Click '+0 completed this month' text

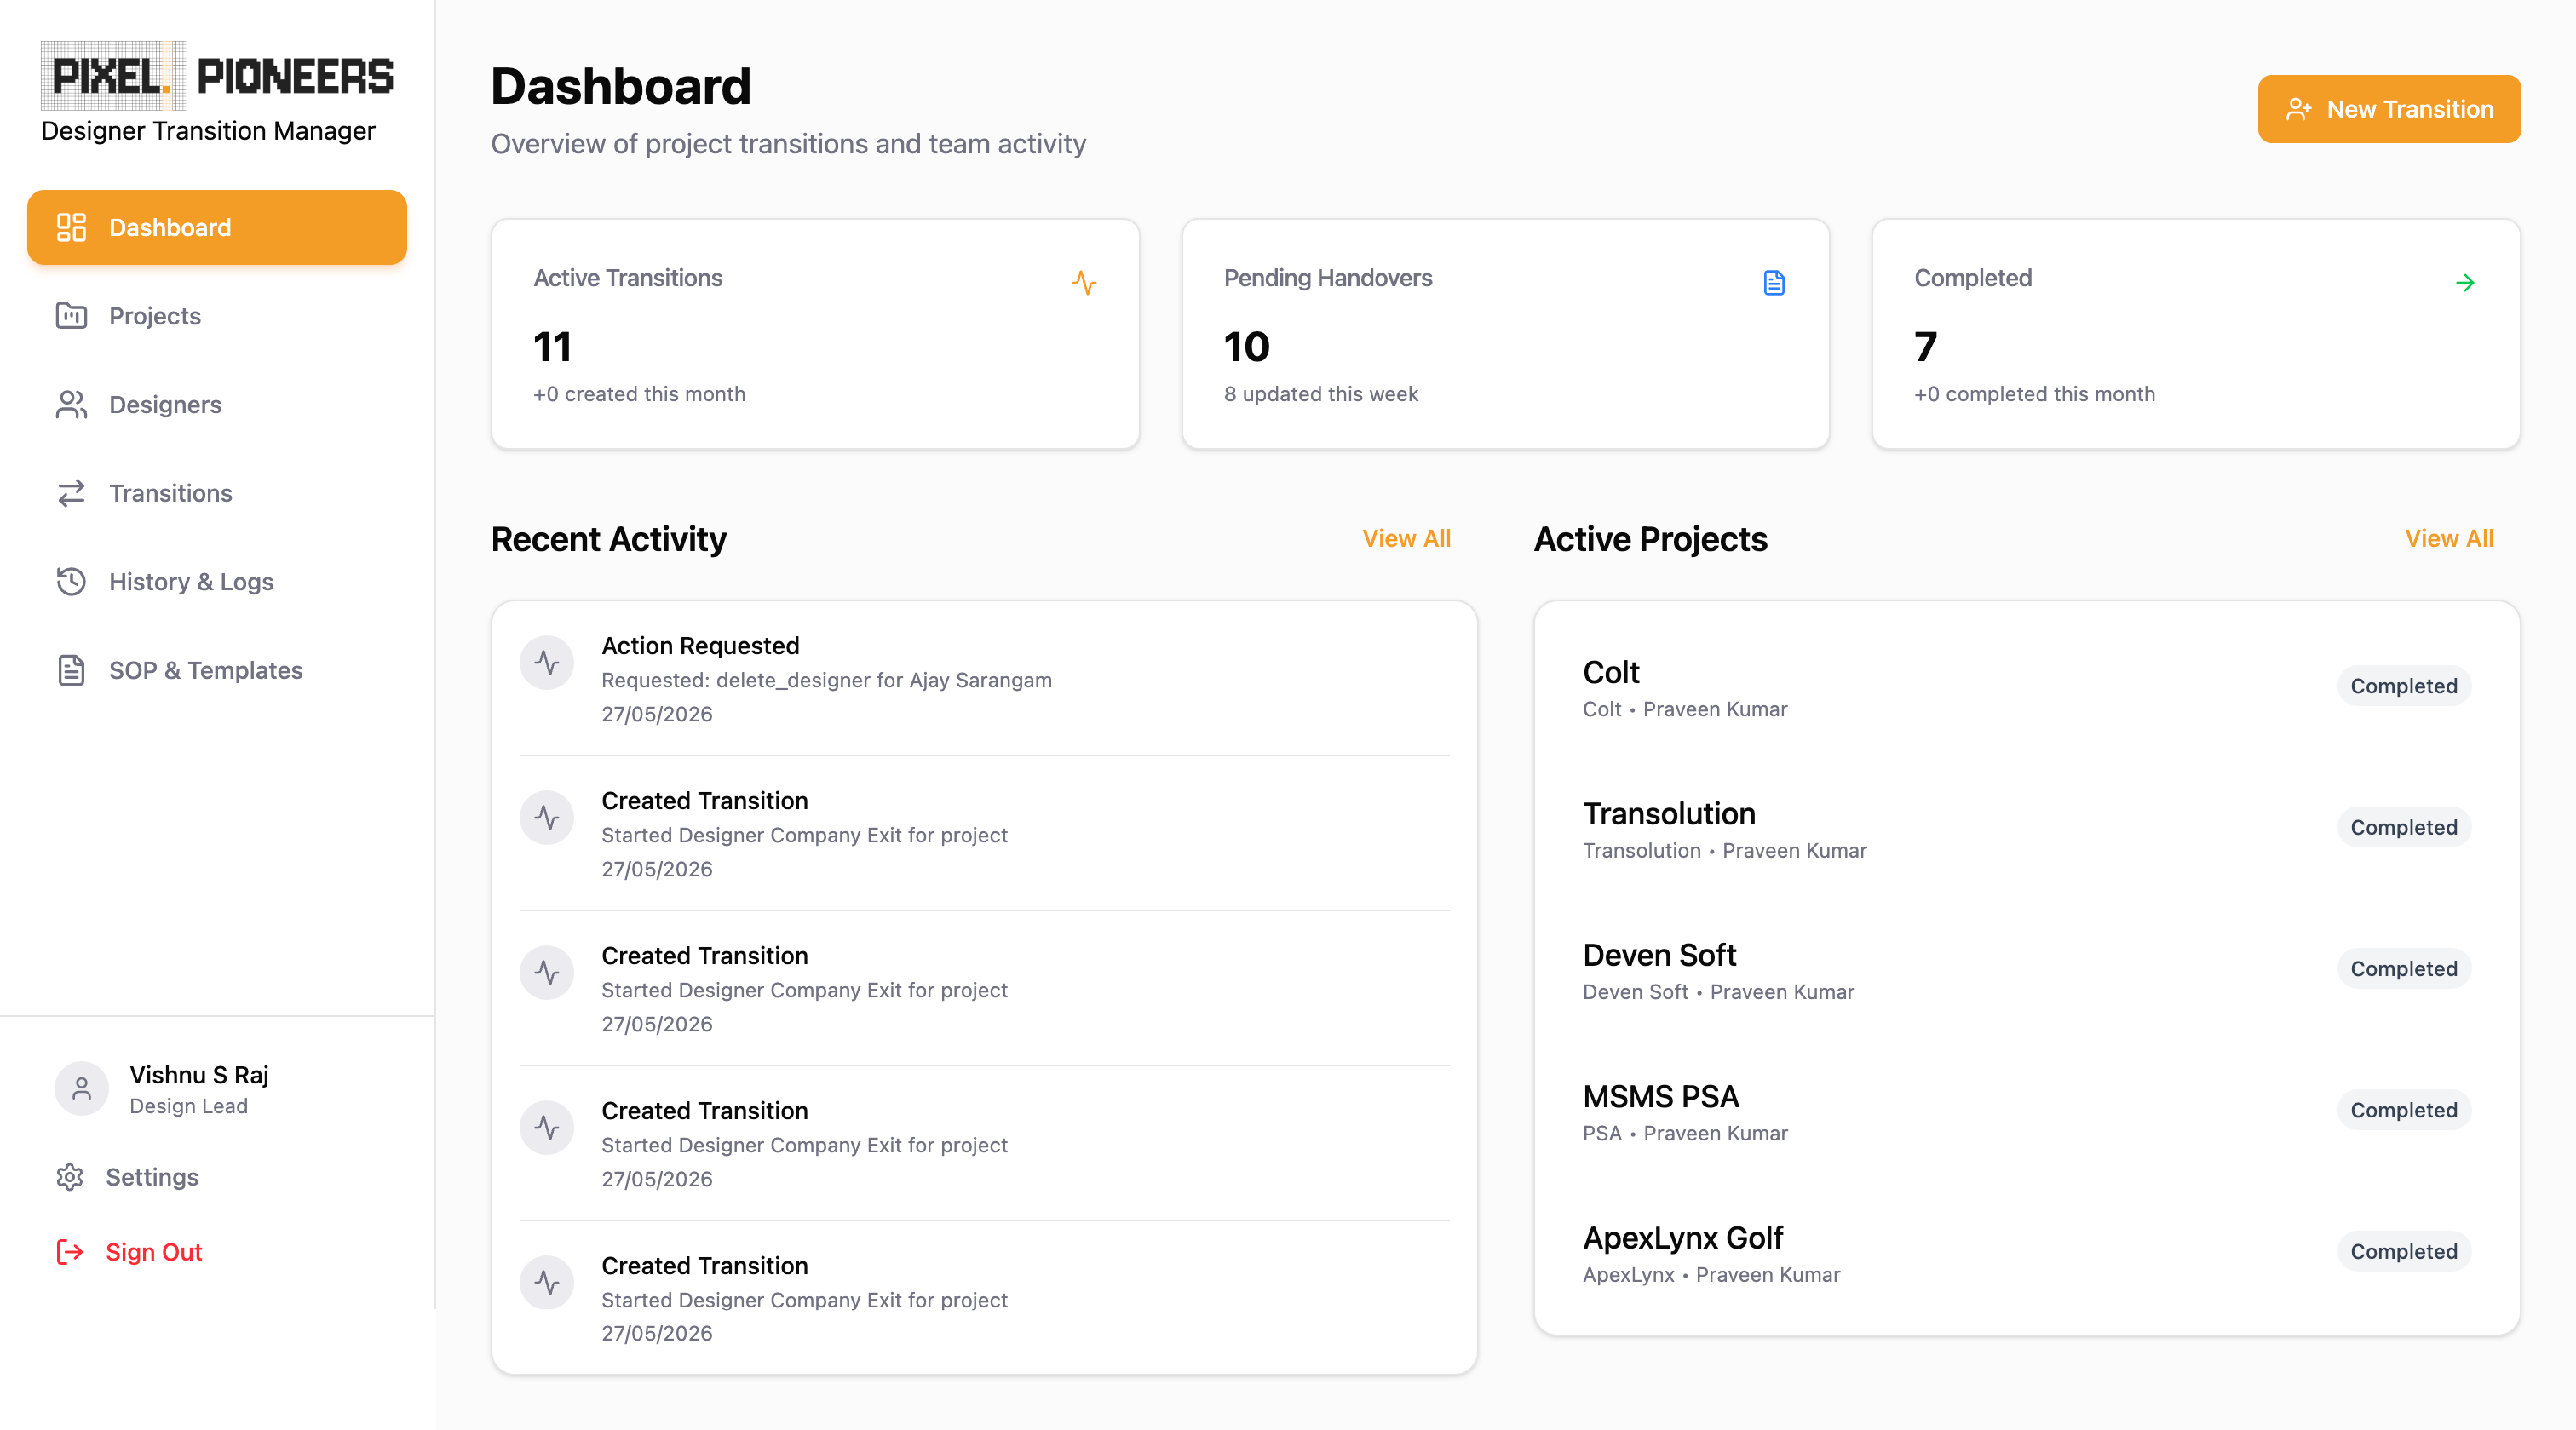coord(2034,394)
